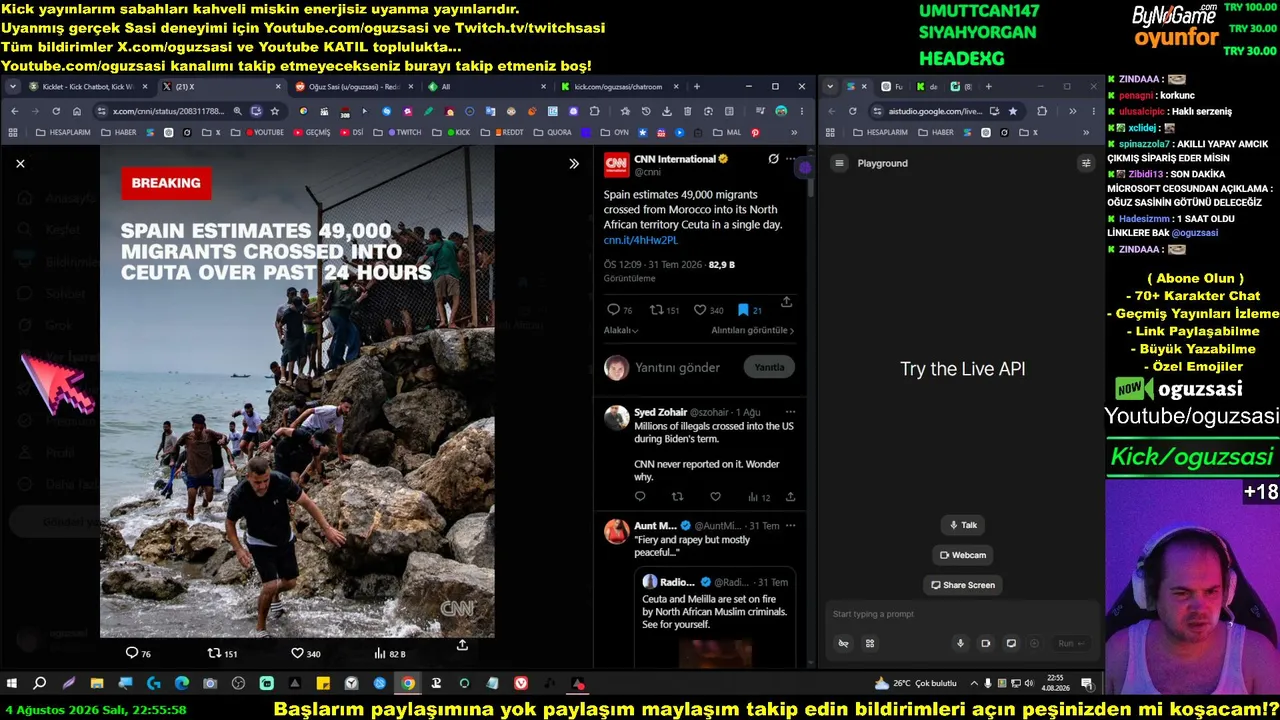The height and width of the screenshot is (720, 1280).
Task: Open the quoted Radio tweet card text
Action: (x=714, y=611)
